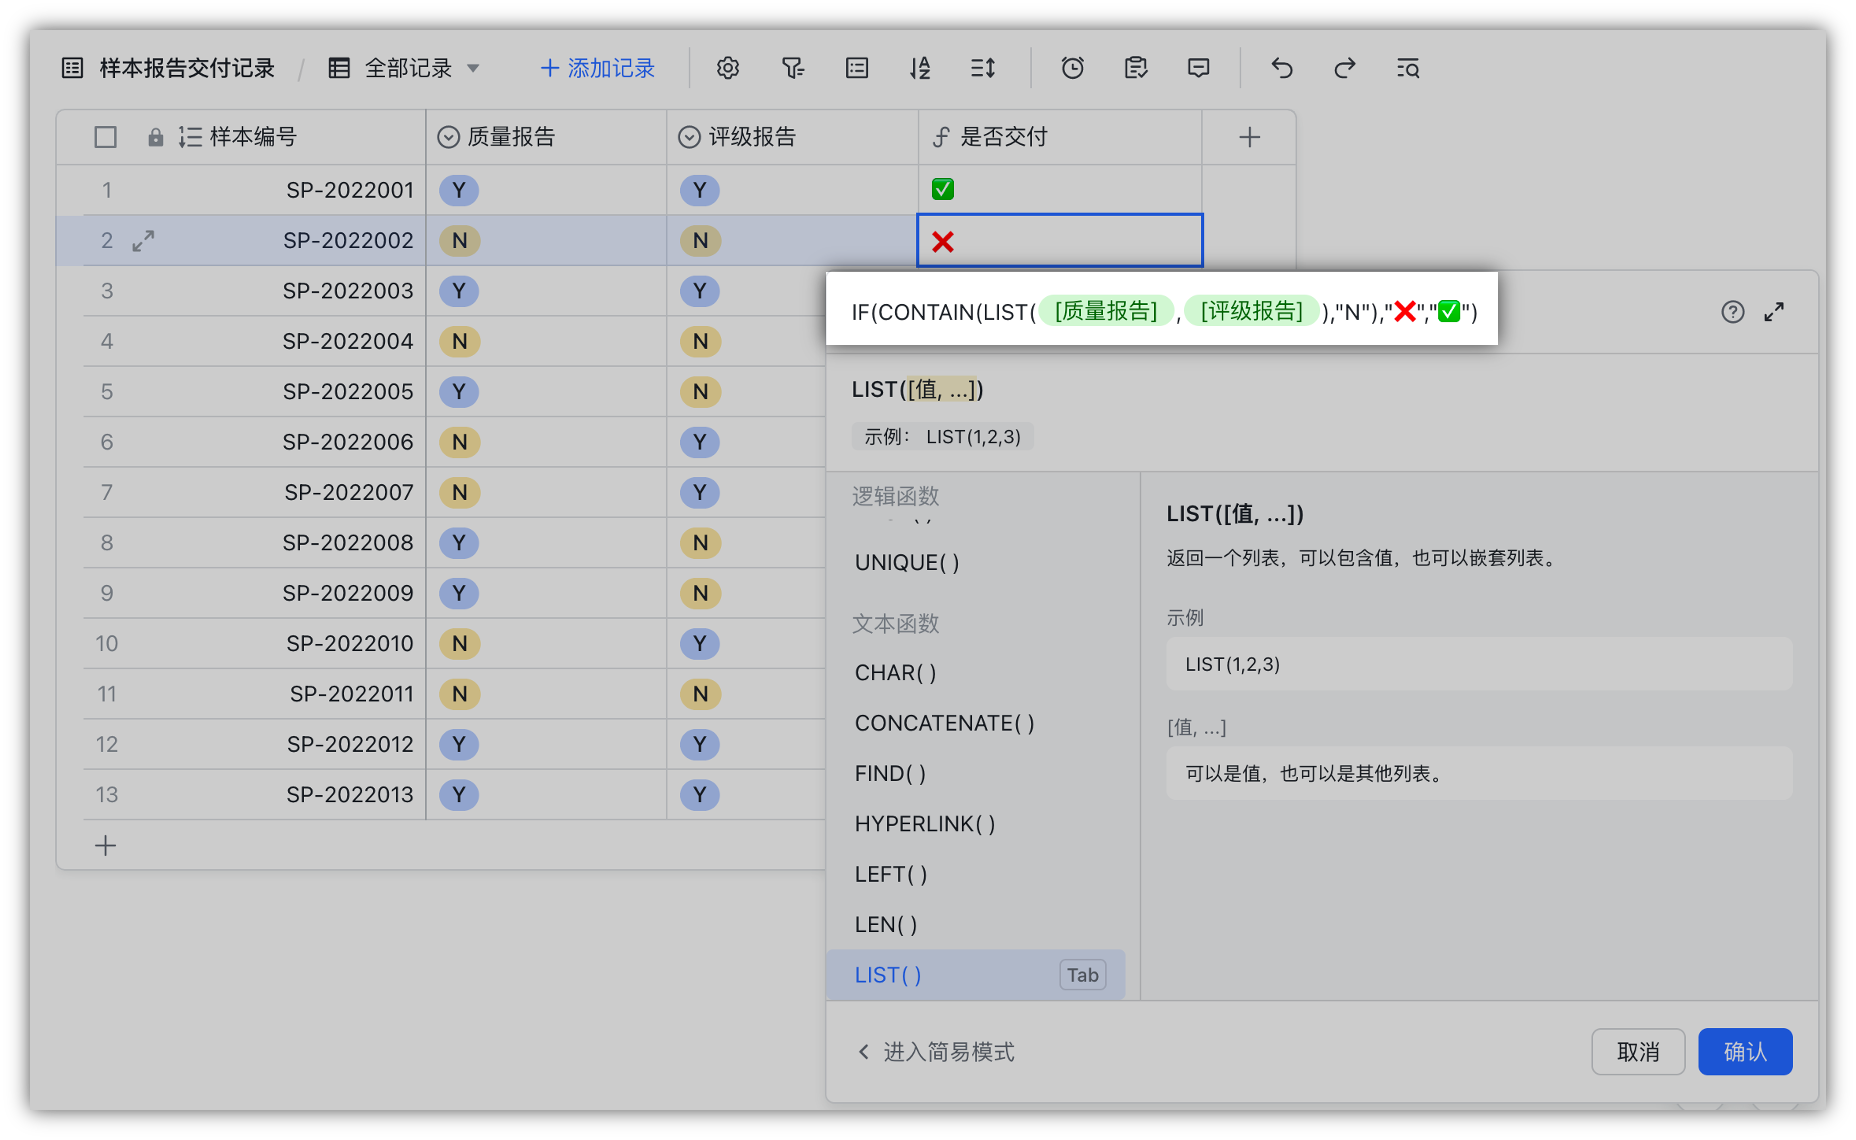This screenshot has height=1140, width=1856.
Task: Open the reminder alarm clock icon
Action: 1072,68
